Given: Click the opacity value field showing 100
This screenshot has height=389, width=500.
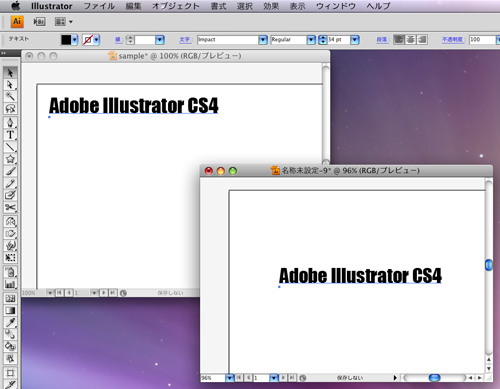Looking at the screenshot, I should (482, 40).
